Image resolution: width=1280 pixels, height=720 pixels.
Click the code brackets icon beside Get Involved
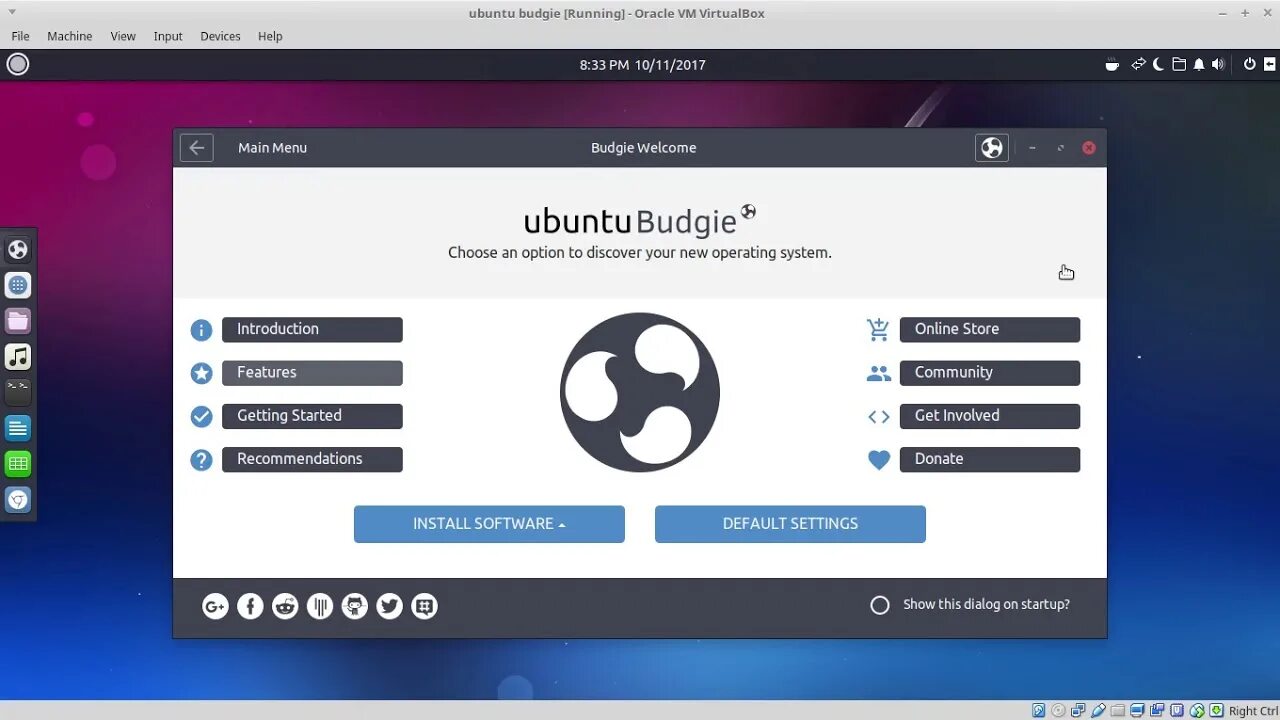tap(878, 417)
